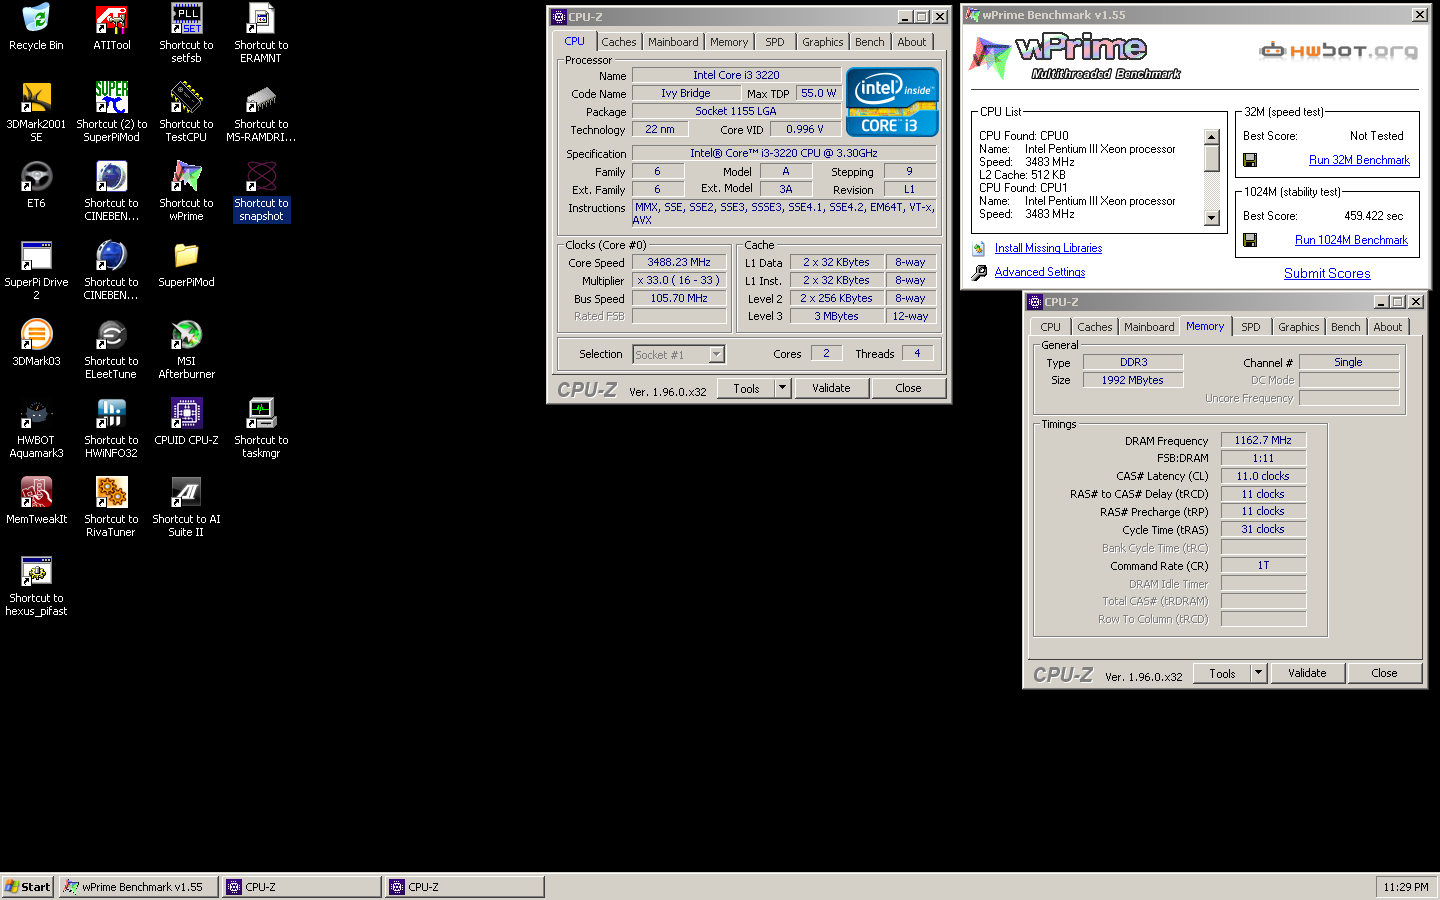Screen dimensions: 1440x900
Task: Click Validate in the CPU-Z Memory window
Action: pos(1307,673)
